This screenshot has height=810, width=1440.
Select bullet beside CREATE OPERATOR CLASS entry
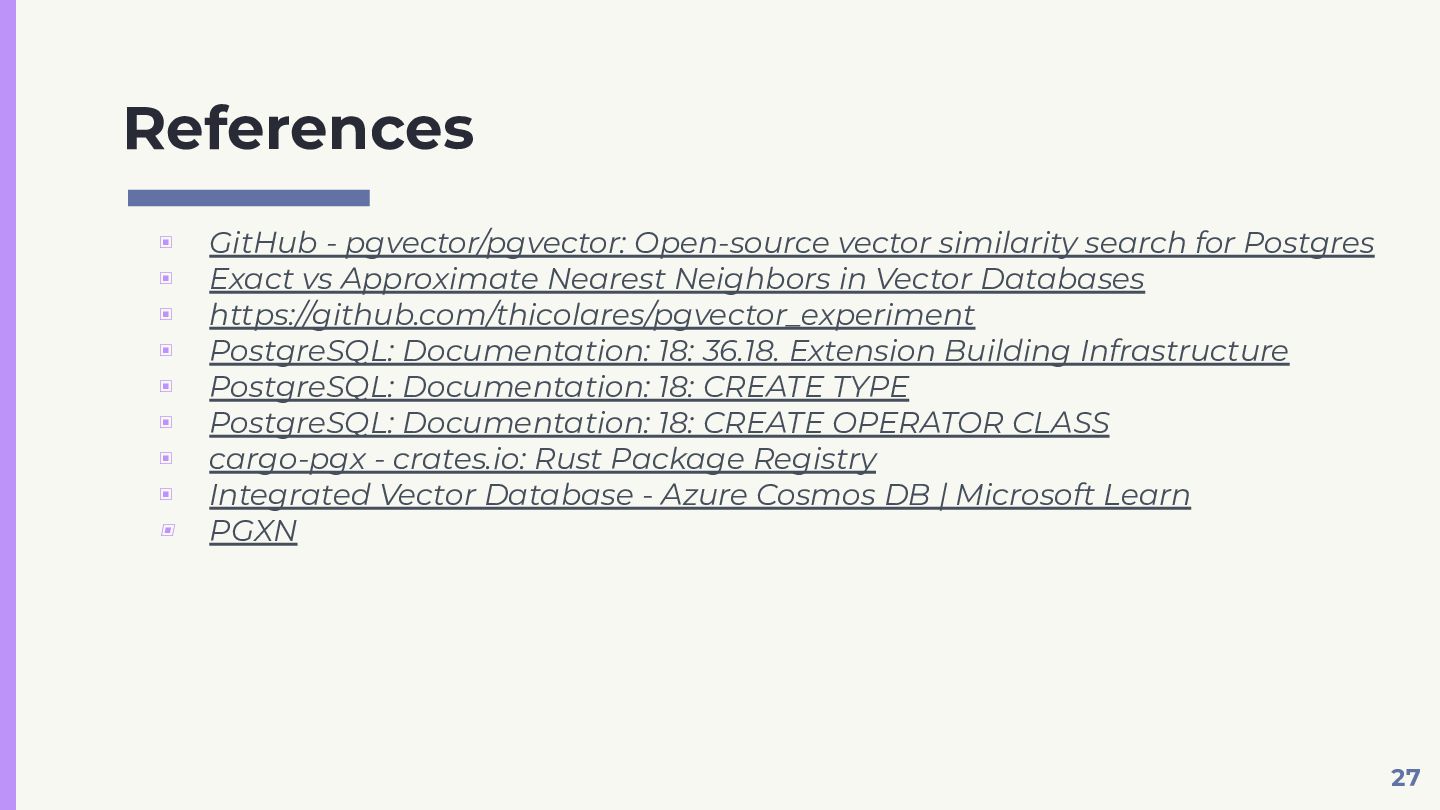[166, 422]
